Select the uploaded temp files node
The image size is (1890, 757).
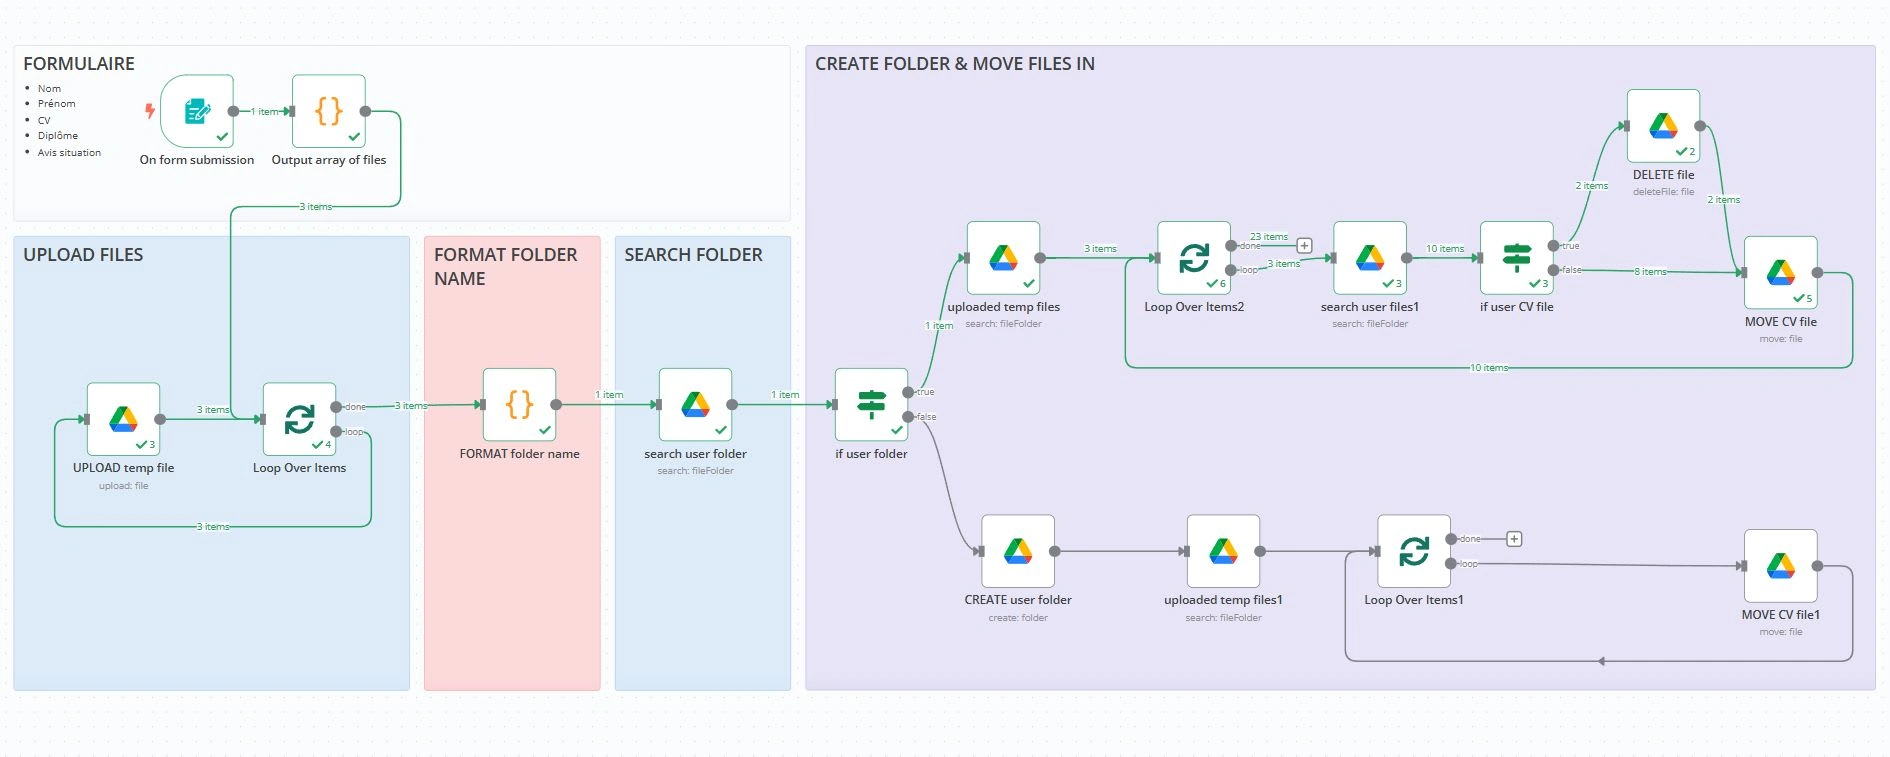click(x=1004, y=258)
